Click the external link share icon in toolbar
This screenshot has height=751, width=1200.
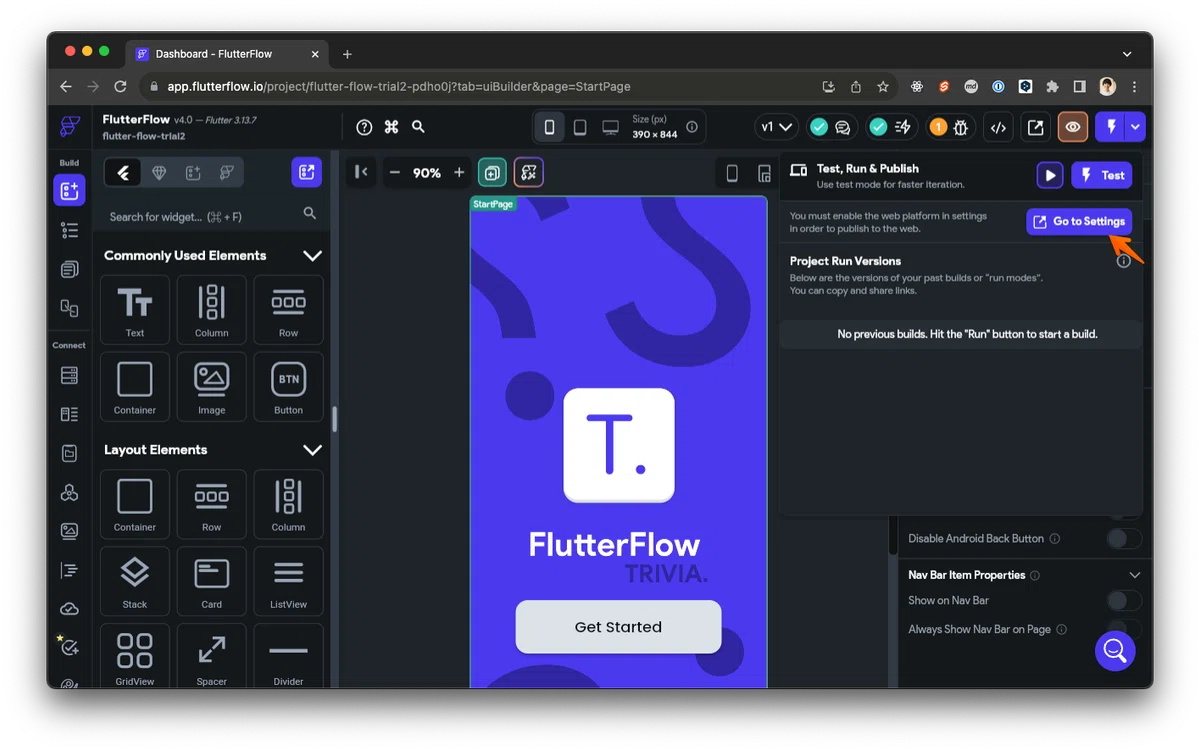click(1035, 127)
